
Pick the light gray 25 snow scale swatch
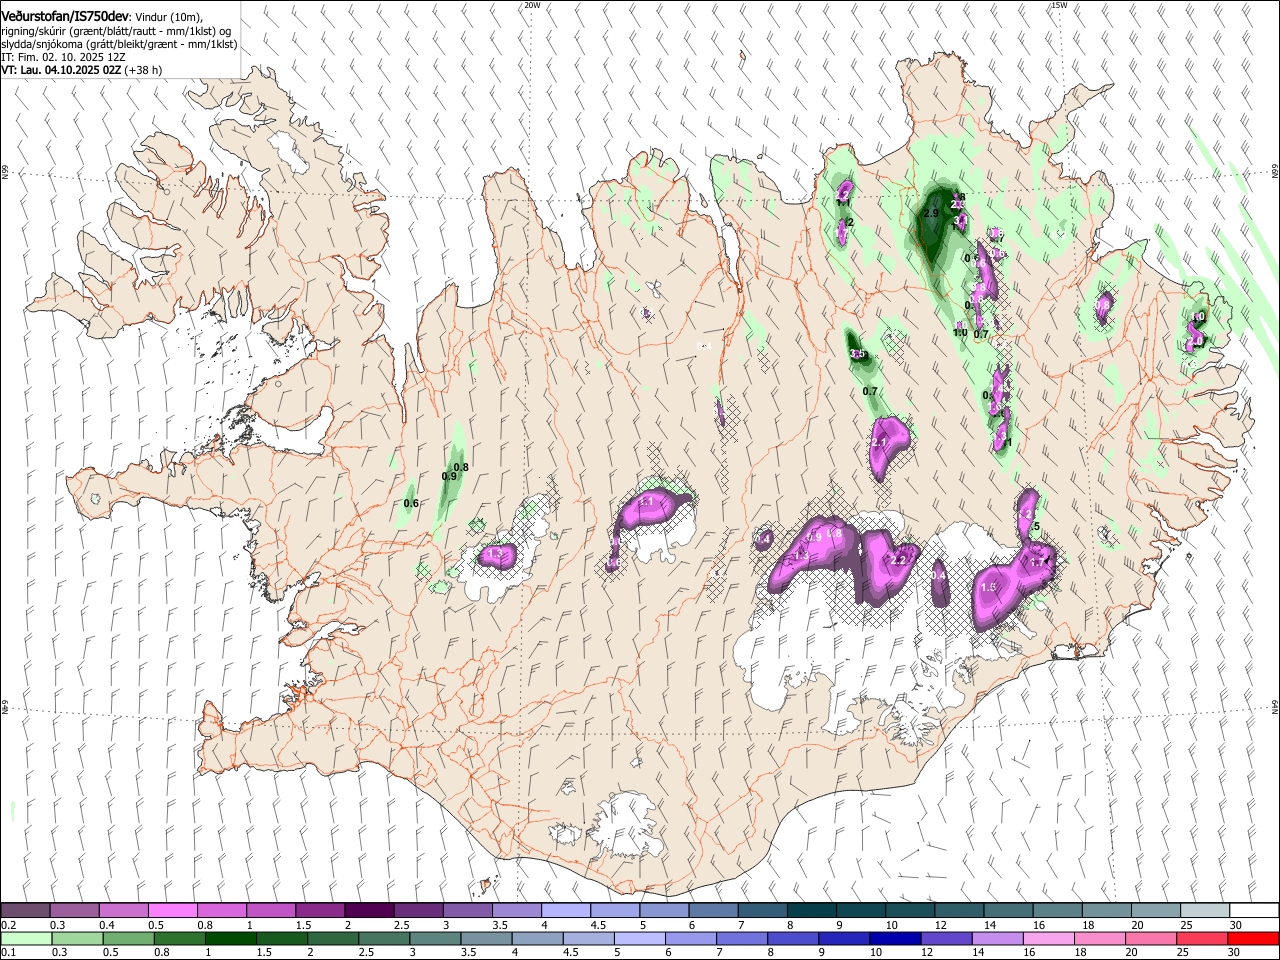click(x=1205, y=910)
